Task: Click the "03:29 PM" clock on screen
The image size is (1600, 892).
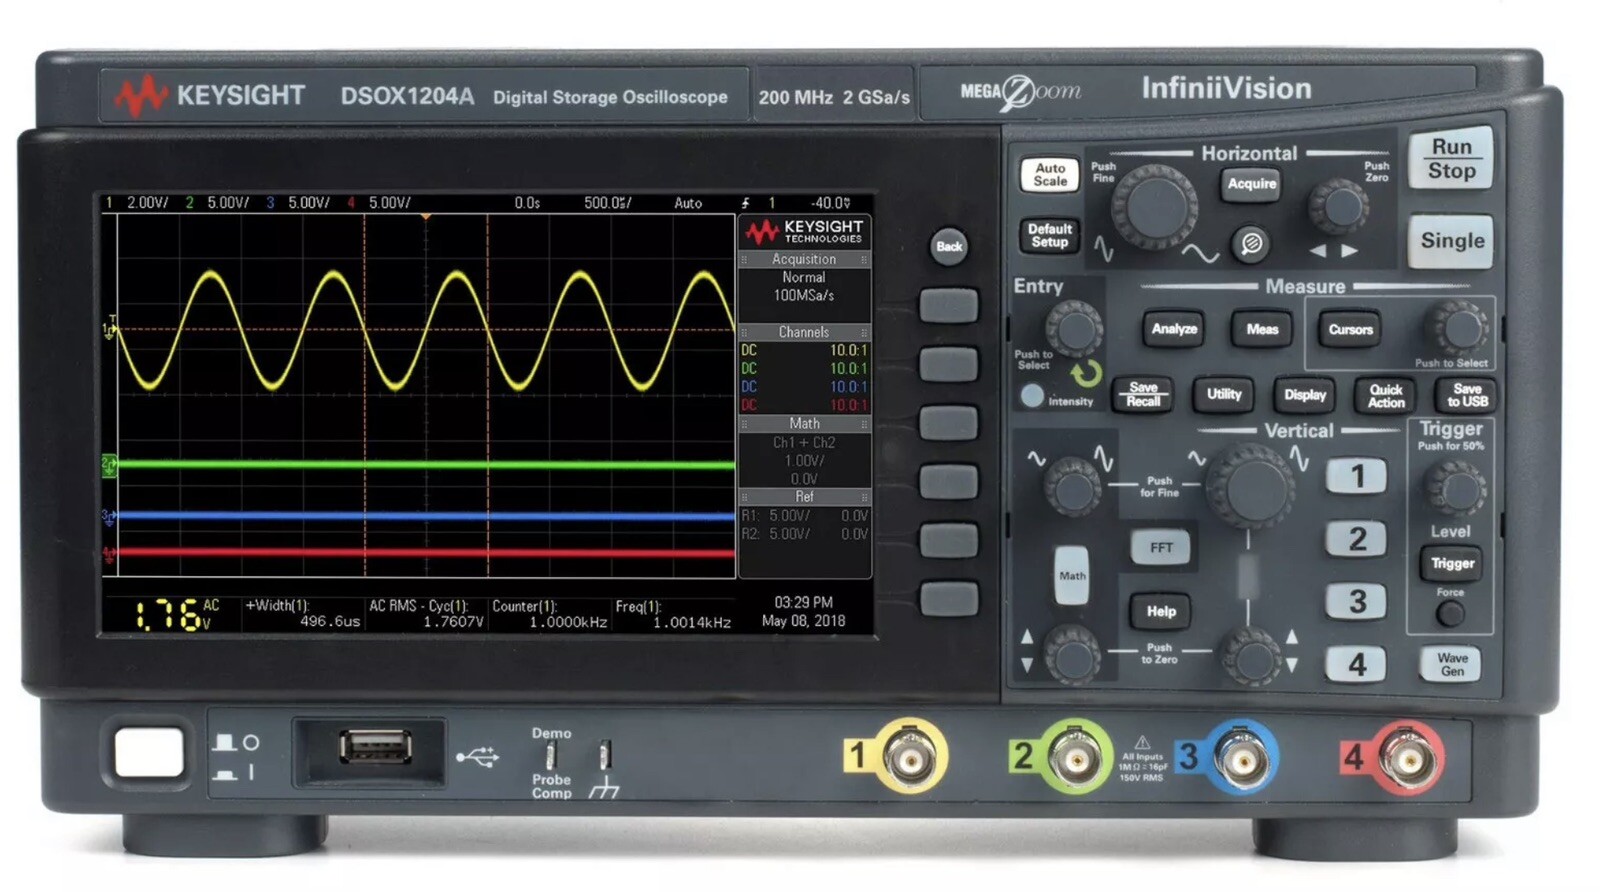Action: [x=804, y=602]
